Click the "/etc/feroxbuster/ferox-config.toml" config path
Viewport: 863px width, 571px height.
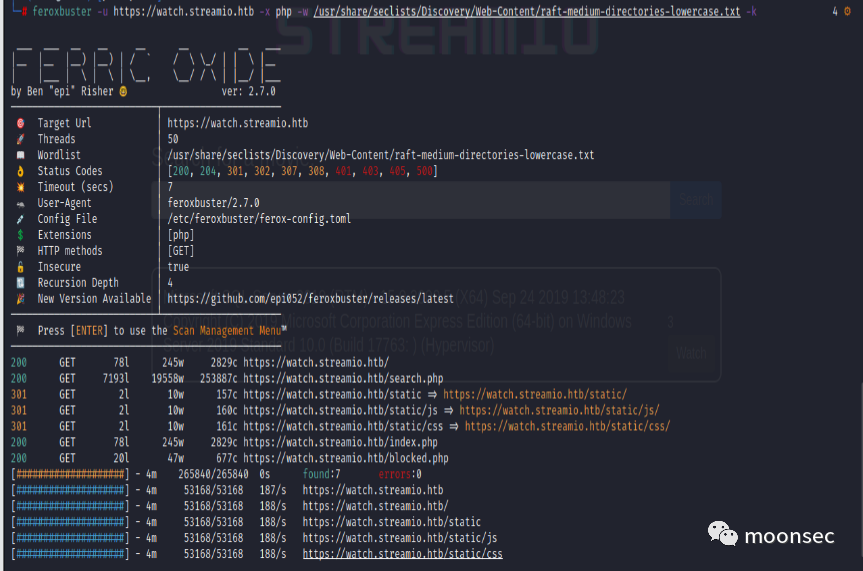coord(259,219)
